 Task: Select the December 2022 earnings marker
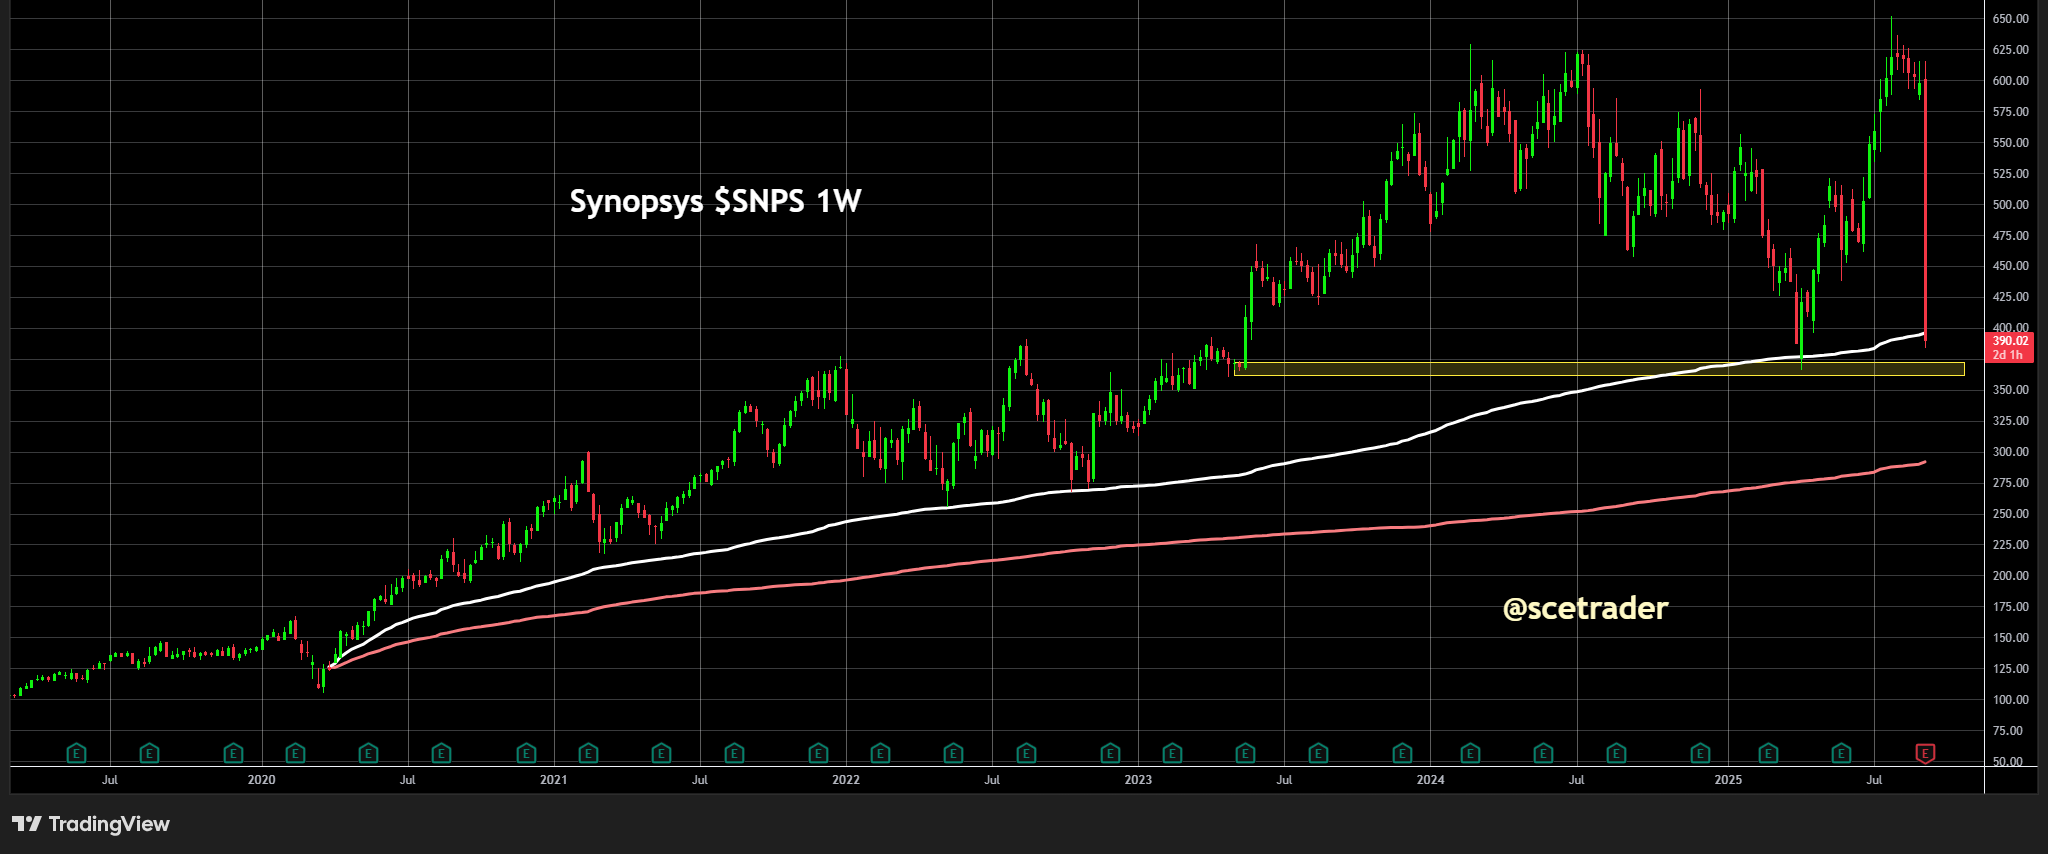(1110, 753)
